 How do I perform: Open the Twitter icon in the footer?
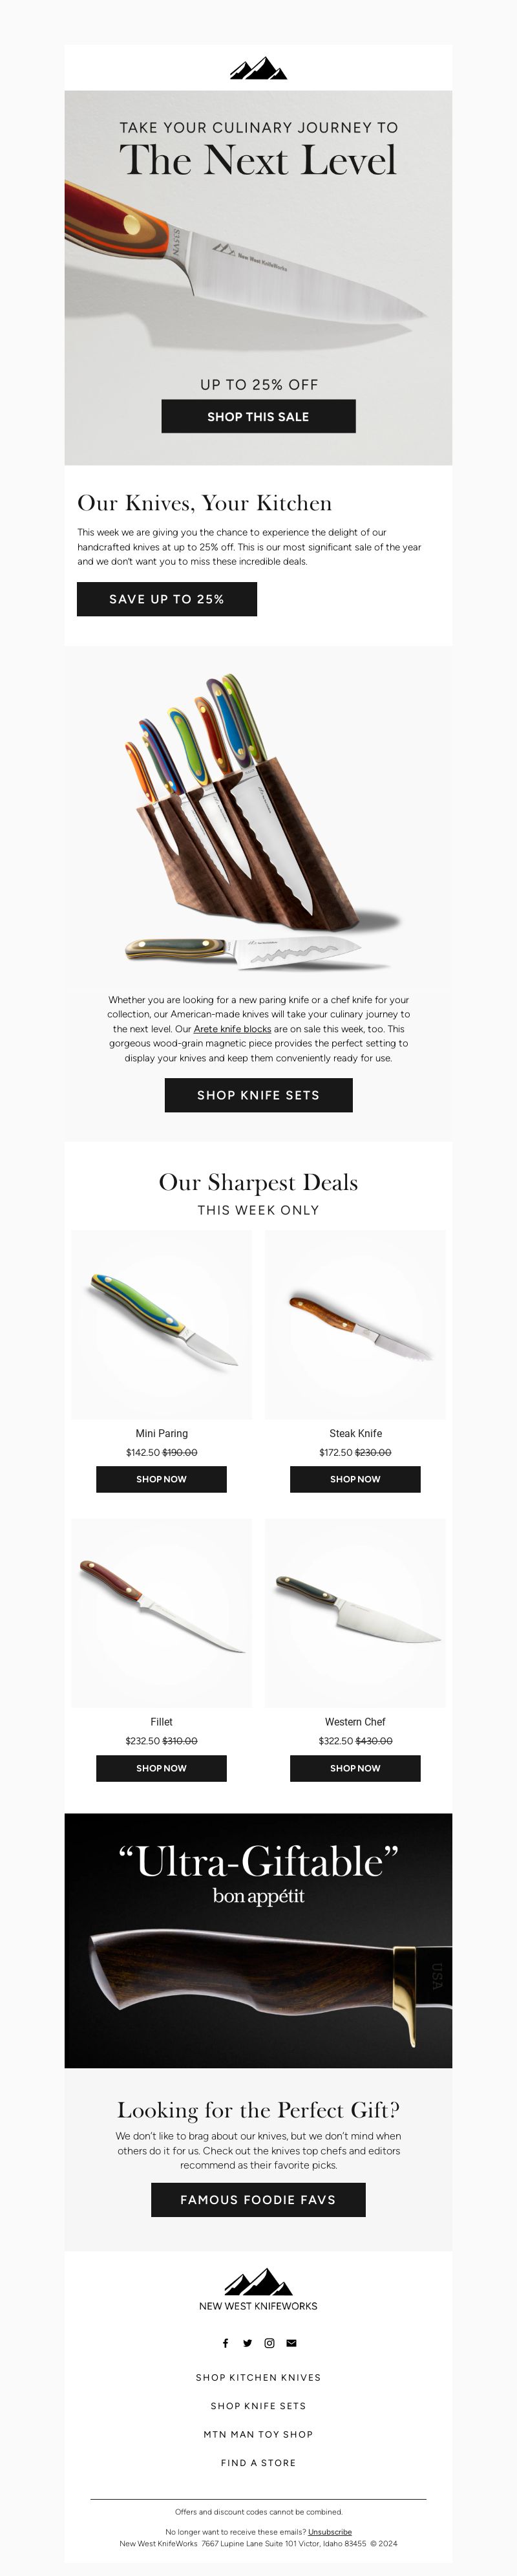247,2343
